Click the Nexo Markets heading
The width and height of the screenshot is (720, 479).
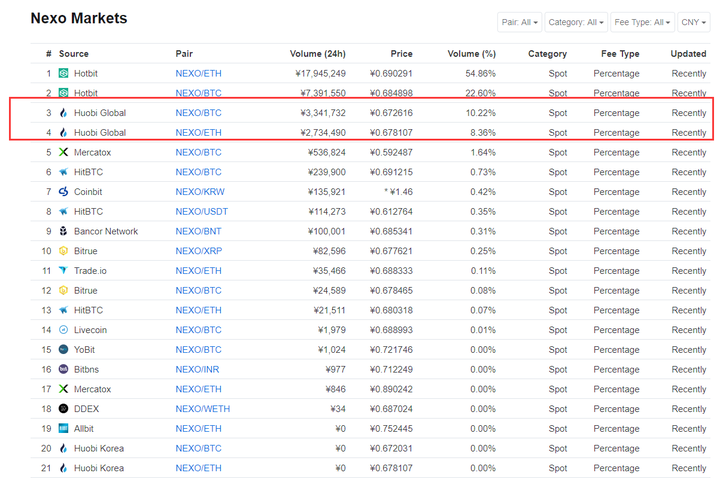click(79, 18)
